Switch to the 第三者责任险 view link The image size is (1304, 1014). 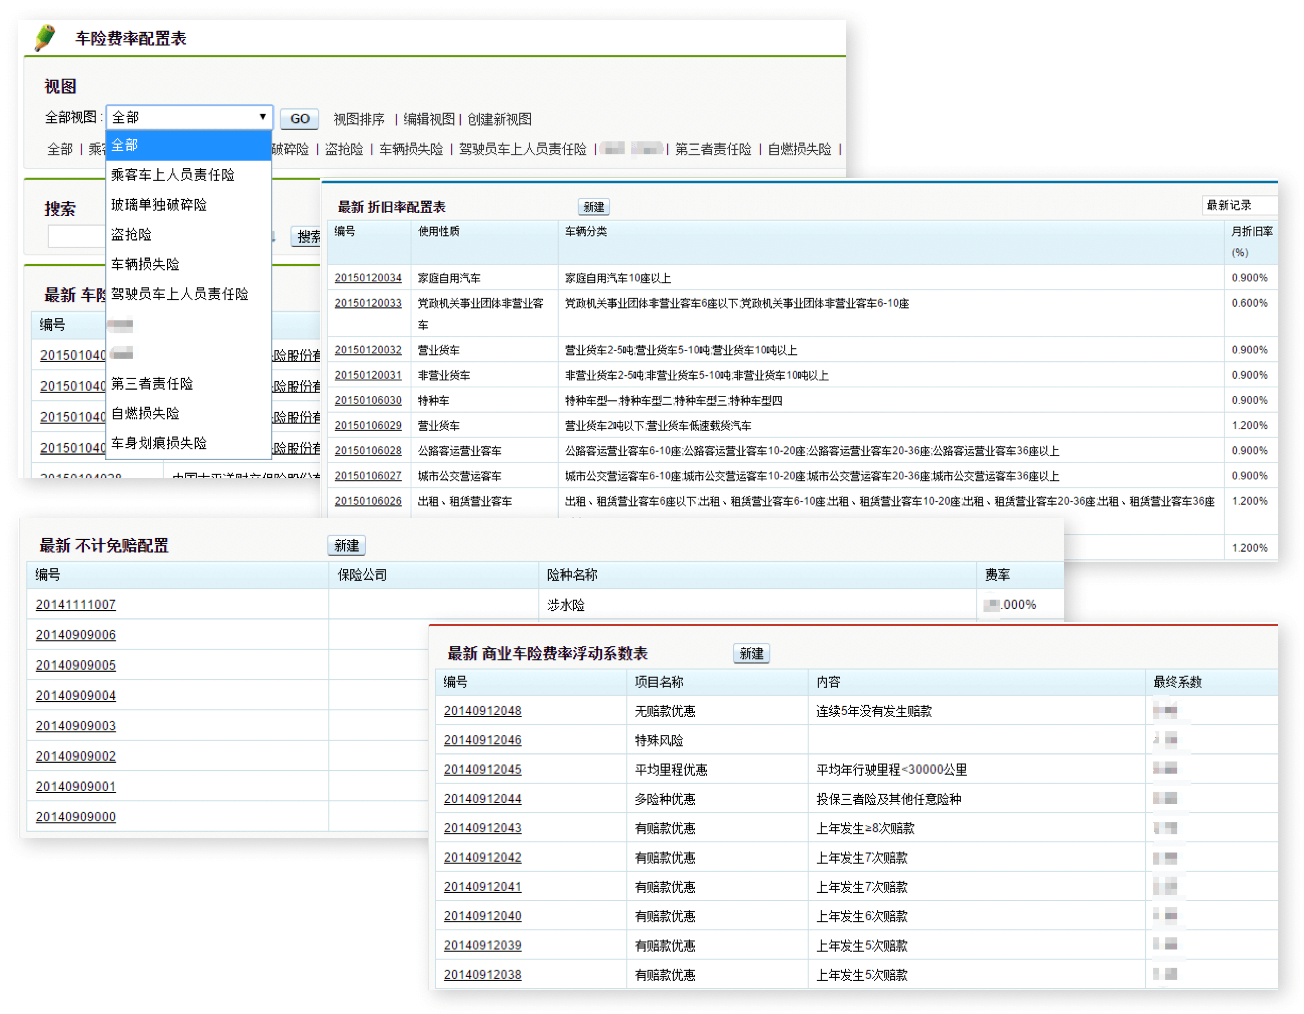713,149
